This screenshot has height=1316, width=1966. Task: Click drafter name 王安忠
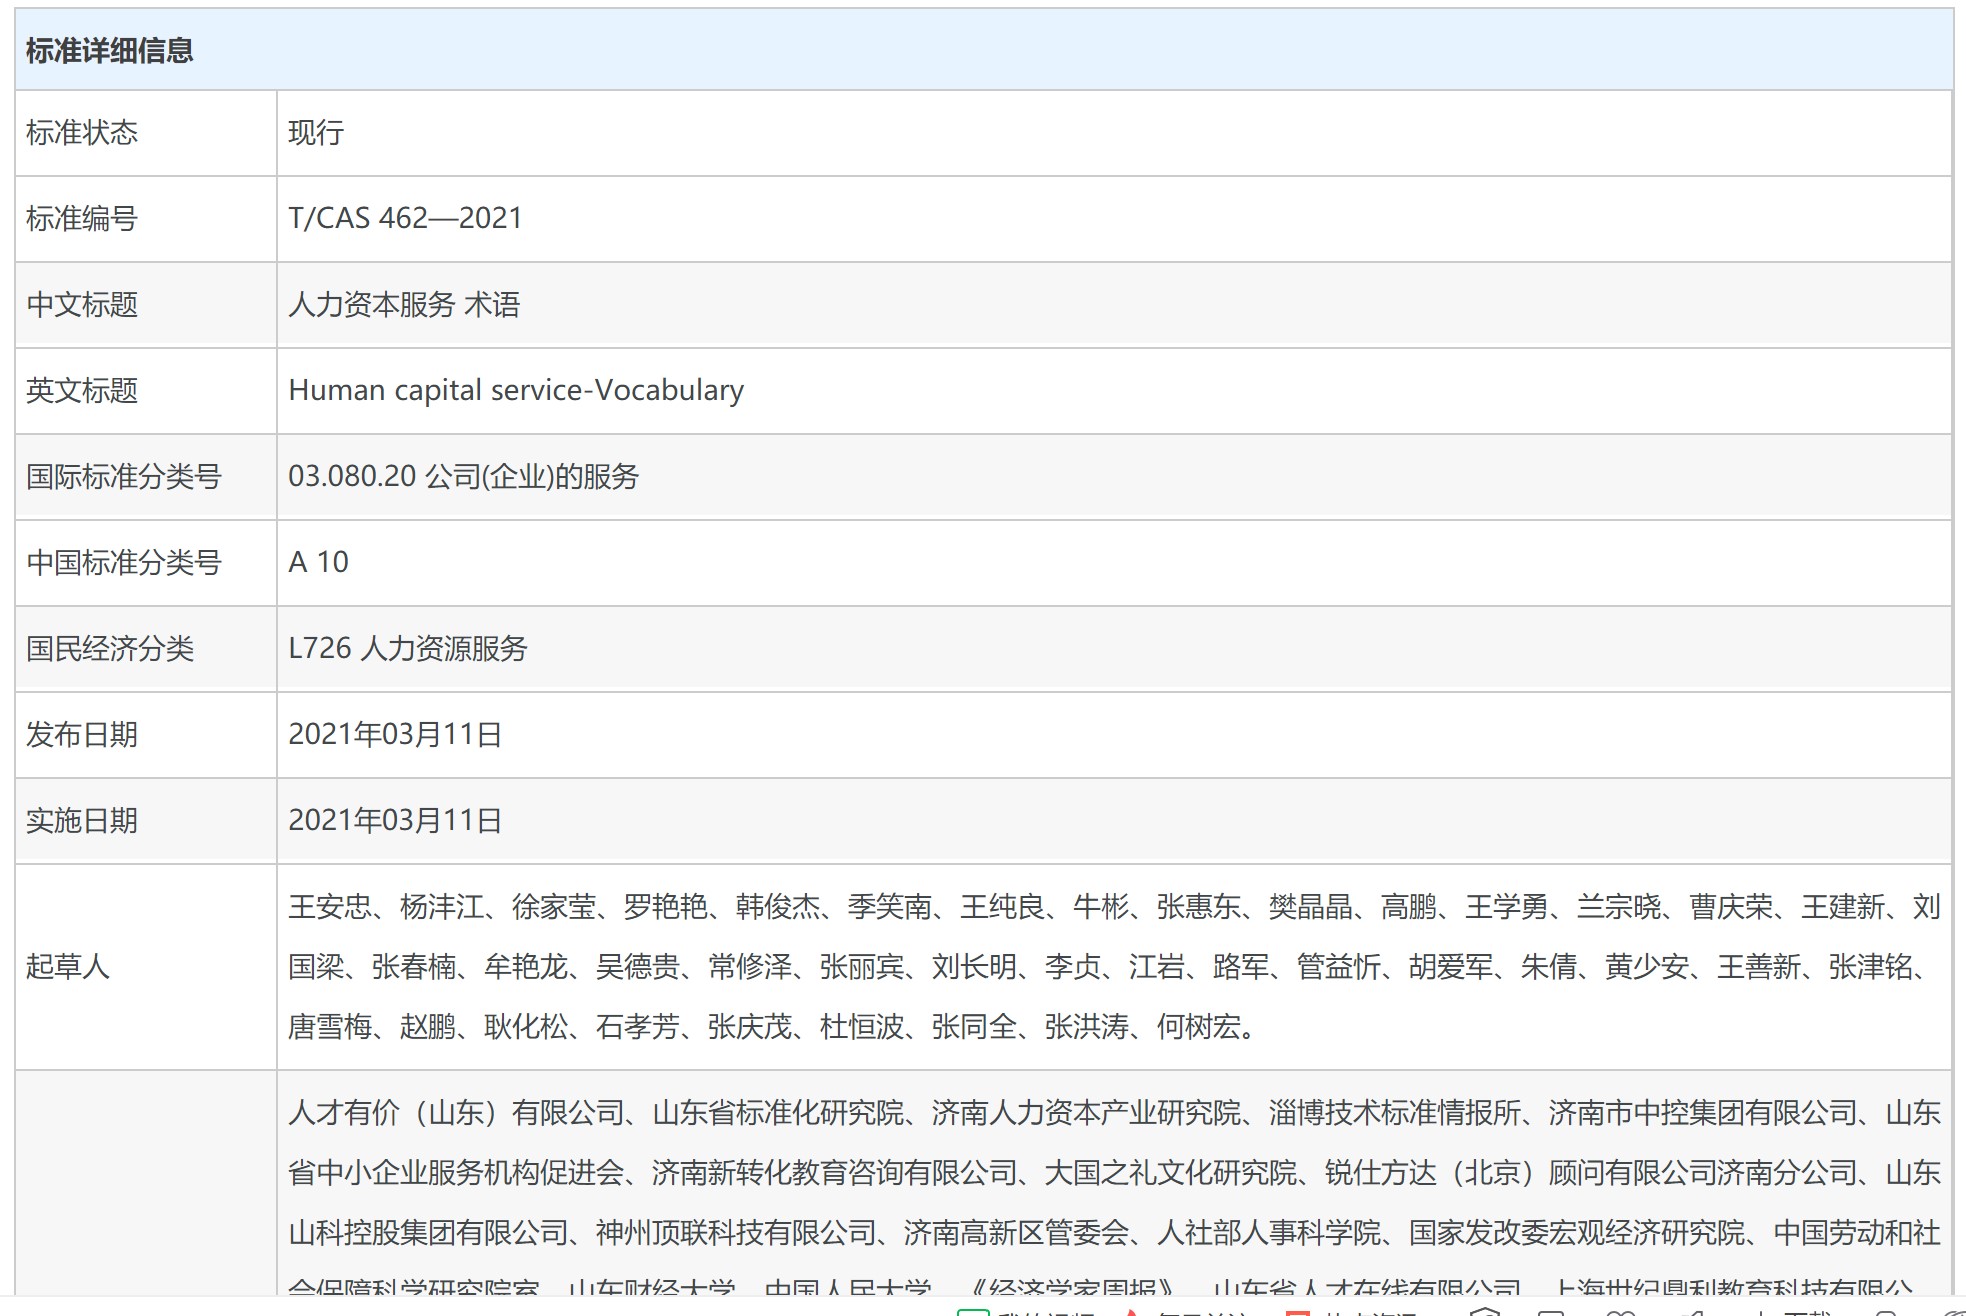pos(330,907)
